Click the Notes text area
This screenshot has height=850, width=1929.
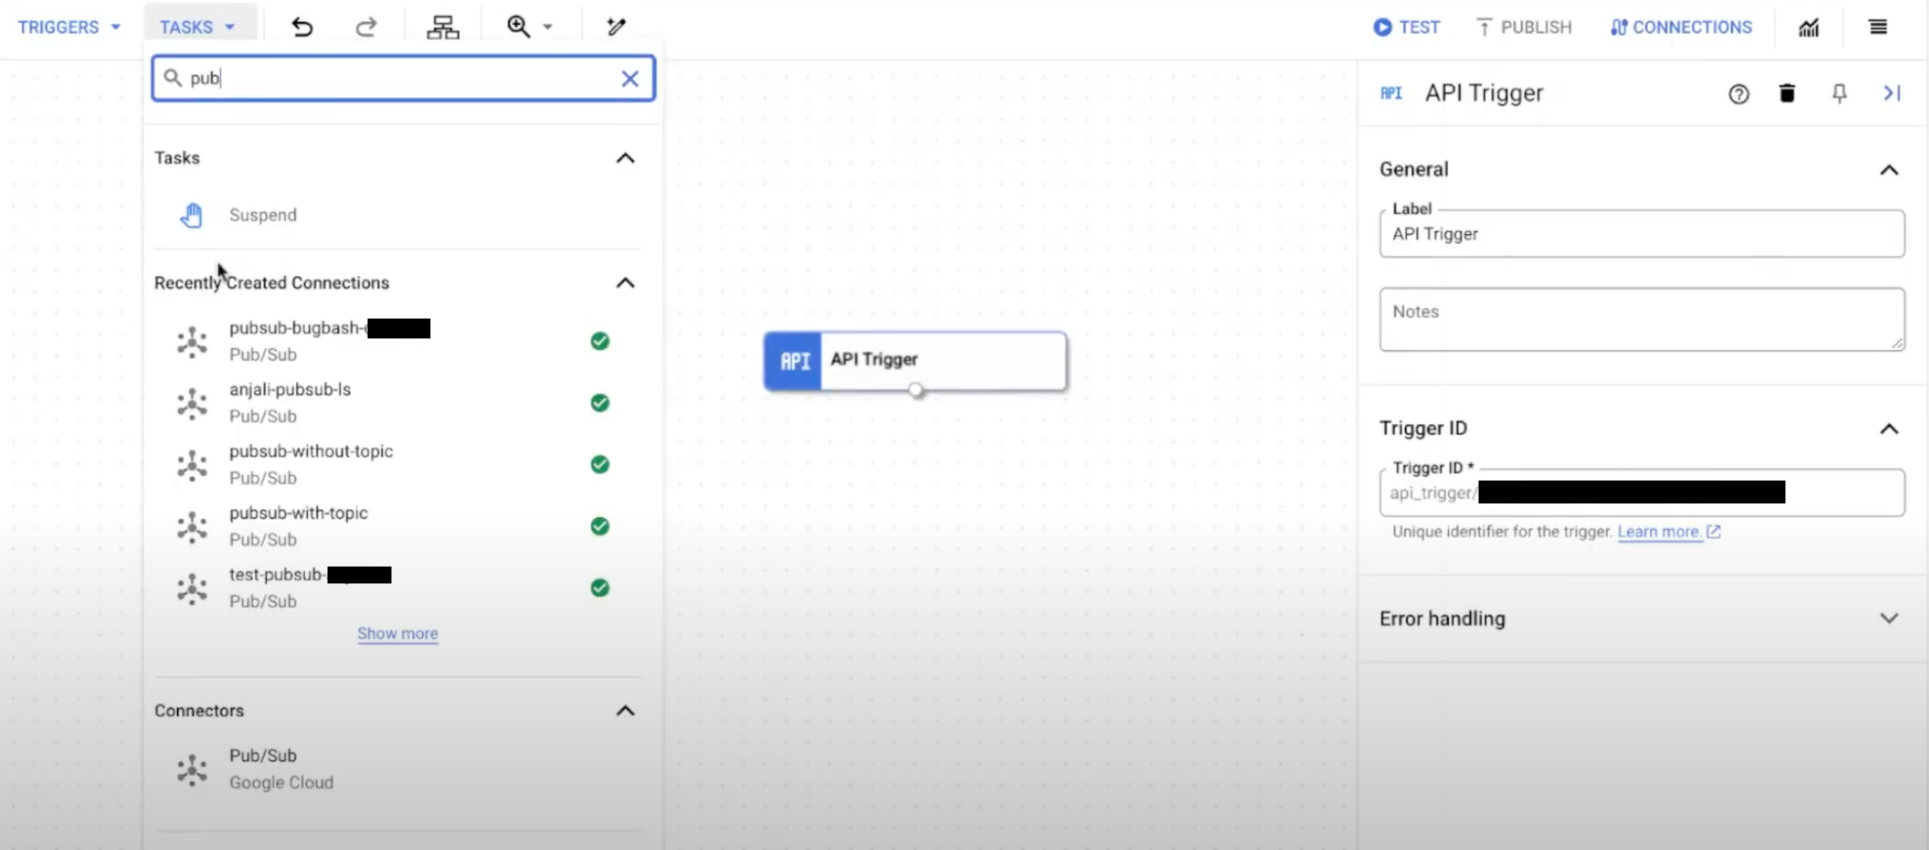[1641, 319]
